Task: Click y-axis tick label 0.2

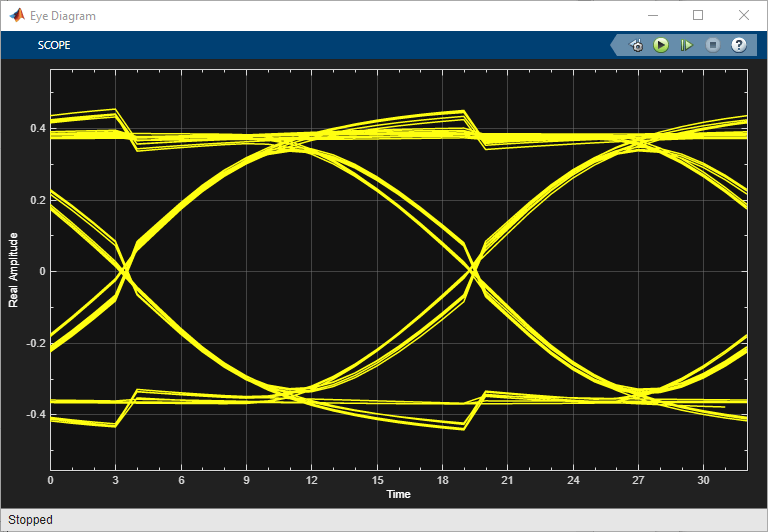Action: click(38, 200)
